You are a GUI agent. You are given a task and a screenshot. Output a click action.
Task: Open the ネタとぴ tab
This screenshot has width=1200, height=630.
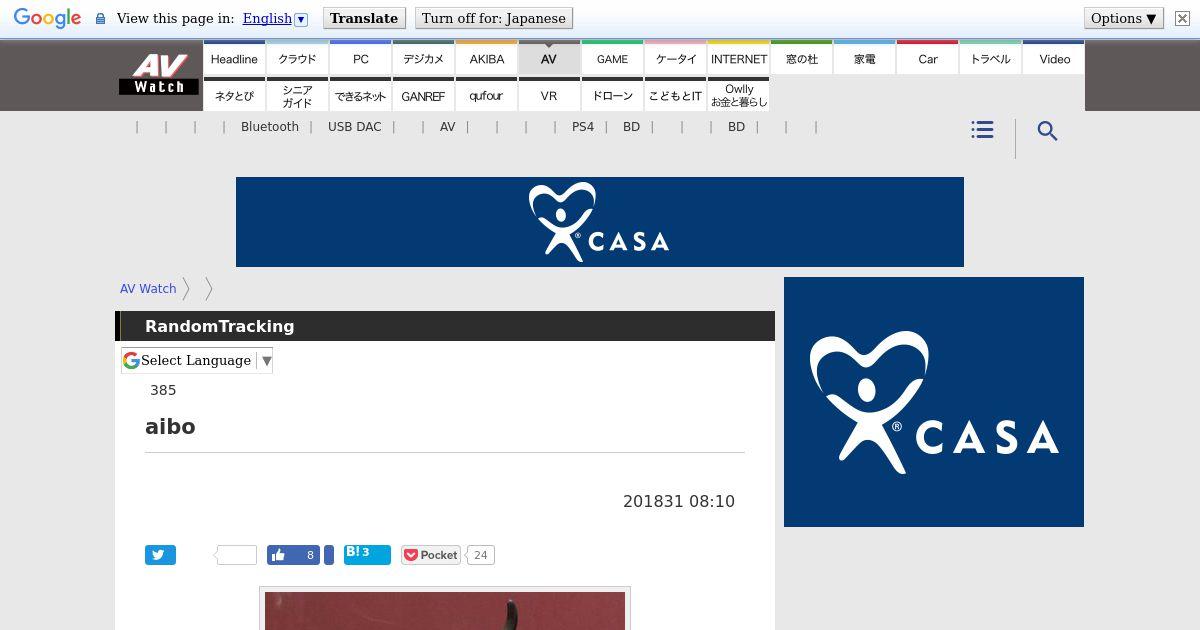click(x=234, y=95)
